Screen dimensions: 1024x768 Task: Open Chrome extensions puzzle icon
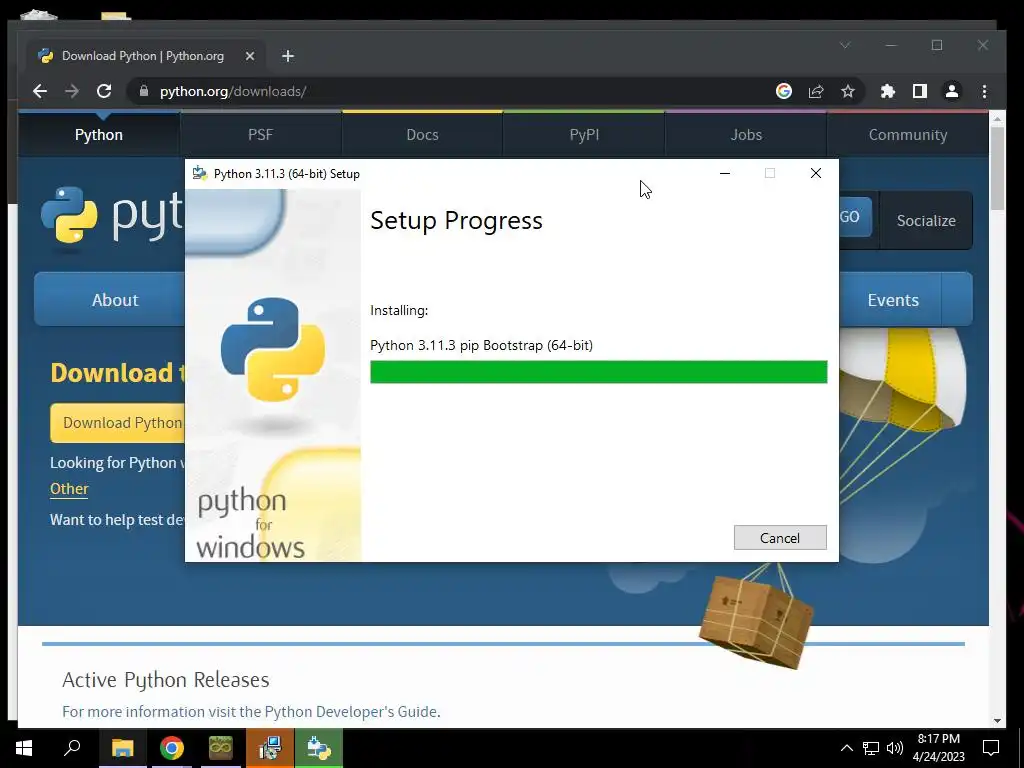coord(888,91)
